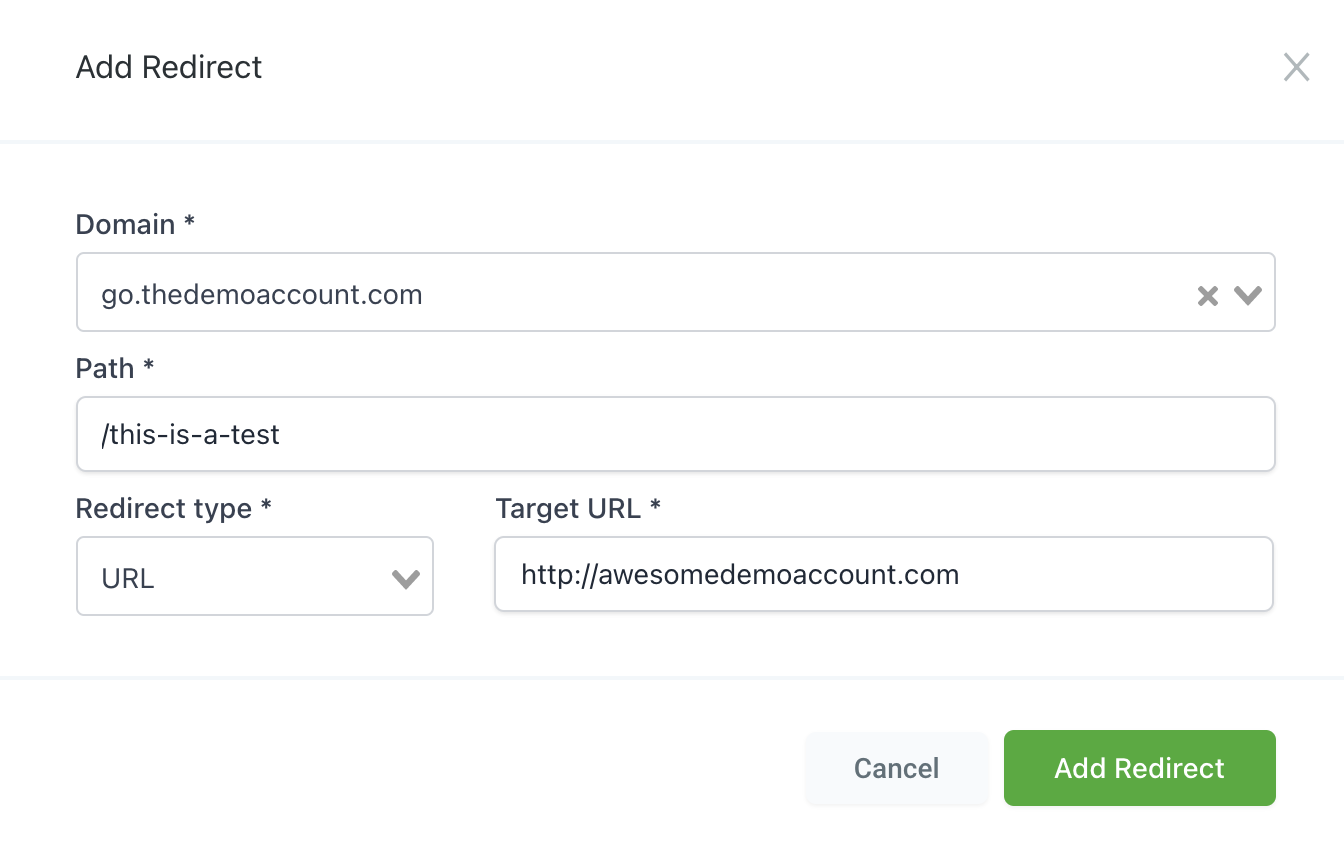Select the URL value in Redirect type
The height and width of the screenshot is (846, 1344).
128,578
